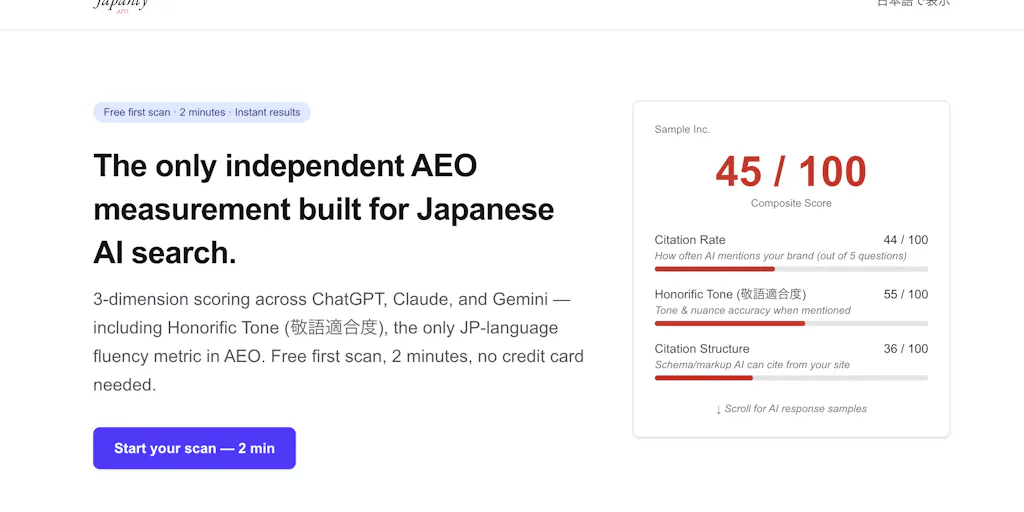Click the 44 / 100 score value
Screen dimensions: 1024x512
click(x=906, y=240)
